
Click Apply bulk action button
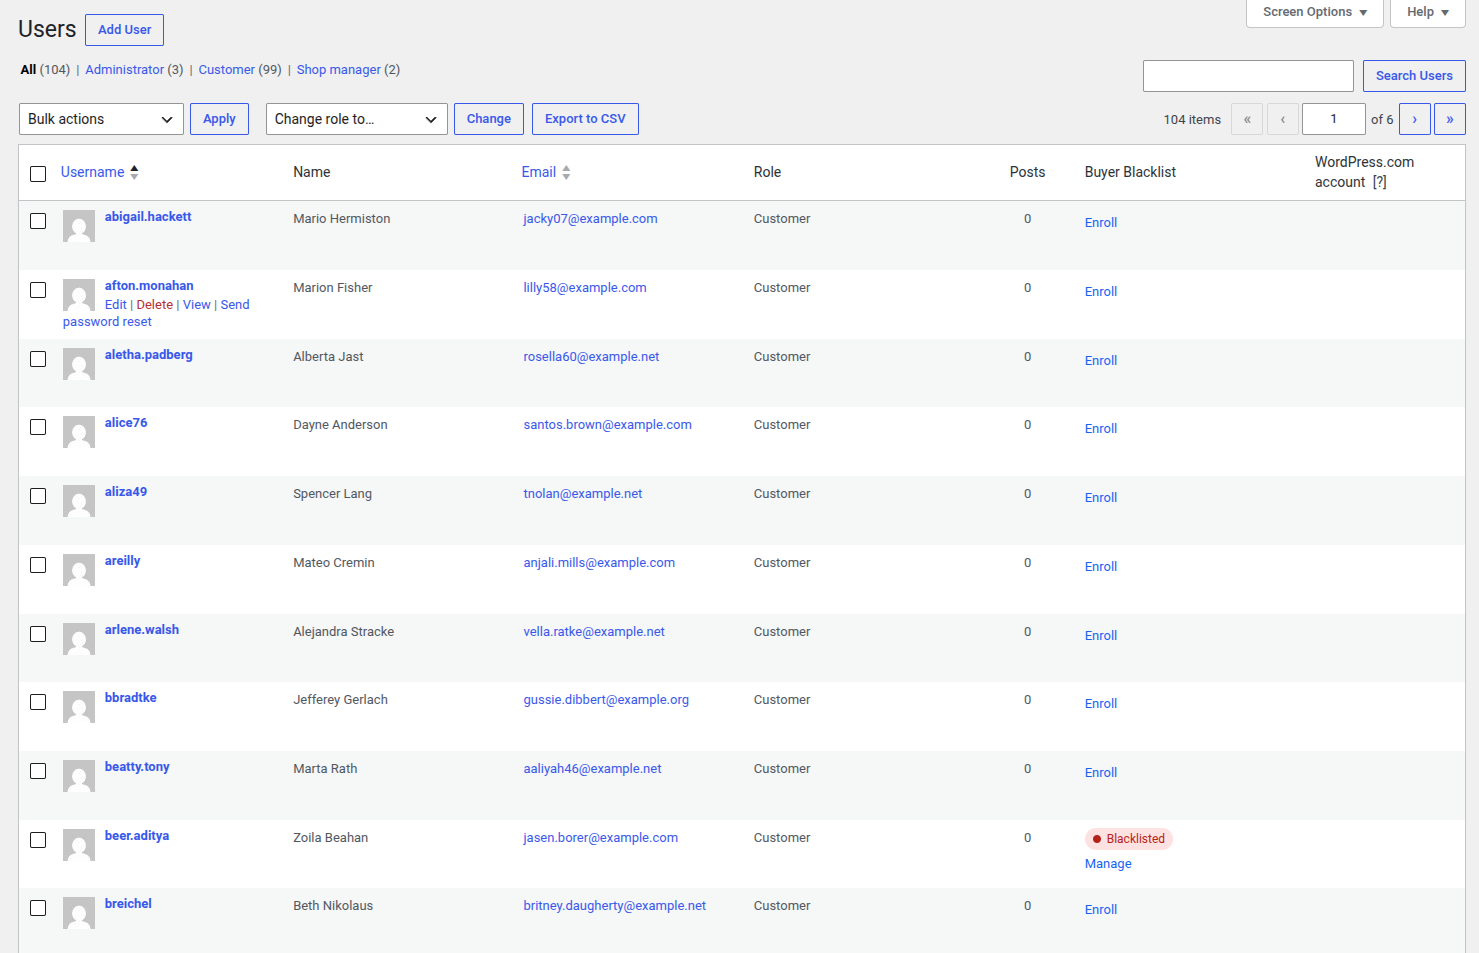[x=219, y=119]
